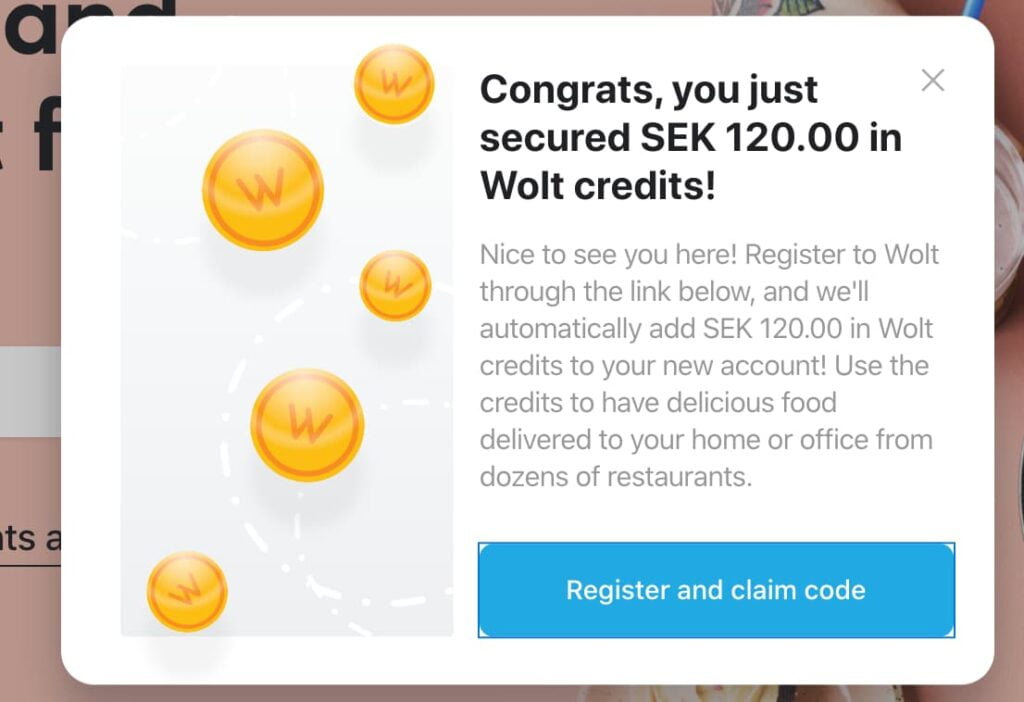The height and width of the screenshot is (702, 1024).
Task: Click the Register and claim code button
Action: 716,590
